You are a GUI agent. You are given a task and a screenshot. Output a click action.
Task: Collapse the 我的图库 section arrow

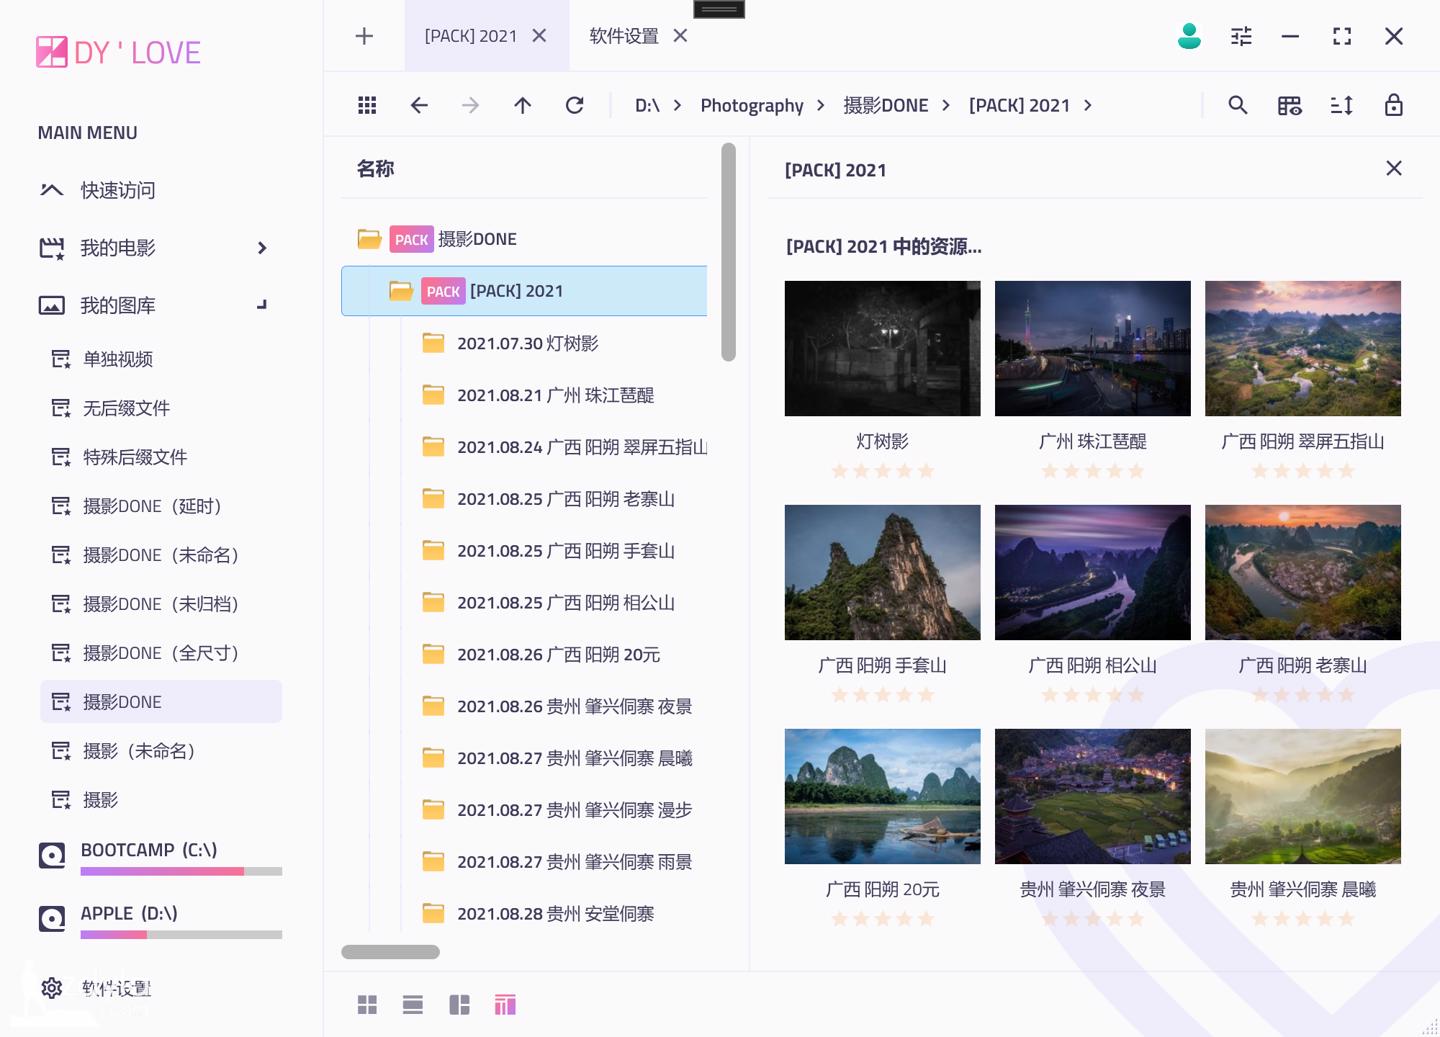pos(262,305)
